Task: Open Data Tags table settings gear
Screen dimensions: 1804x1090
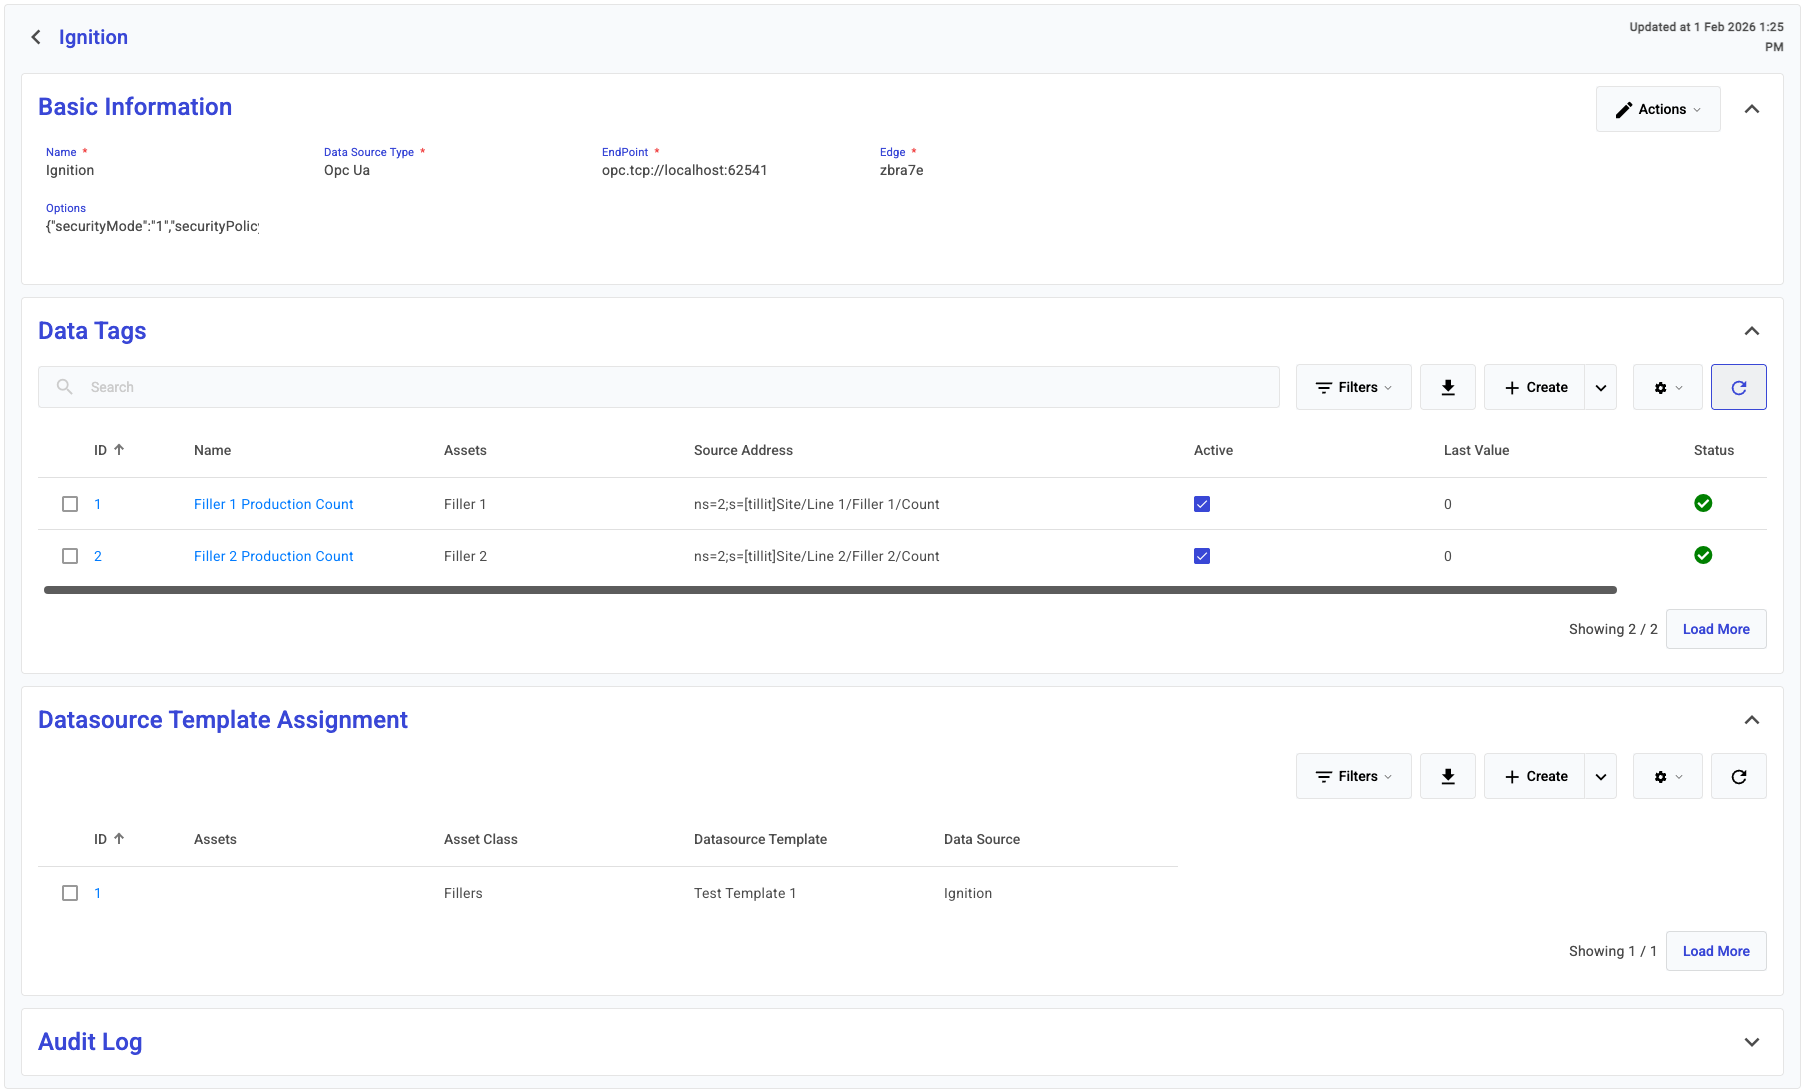Action: point(1666,388)
